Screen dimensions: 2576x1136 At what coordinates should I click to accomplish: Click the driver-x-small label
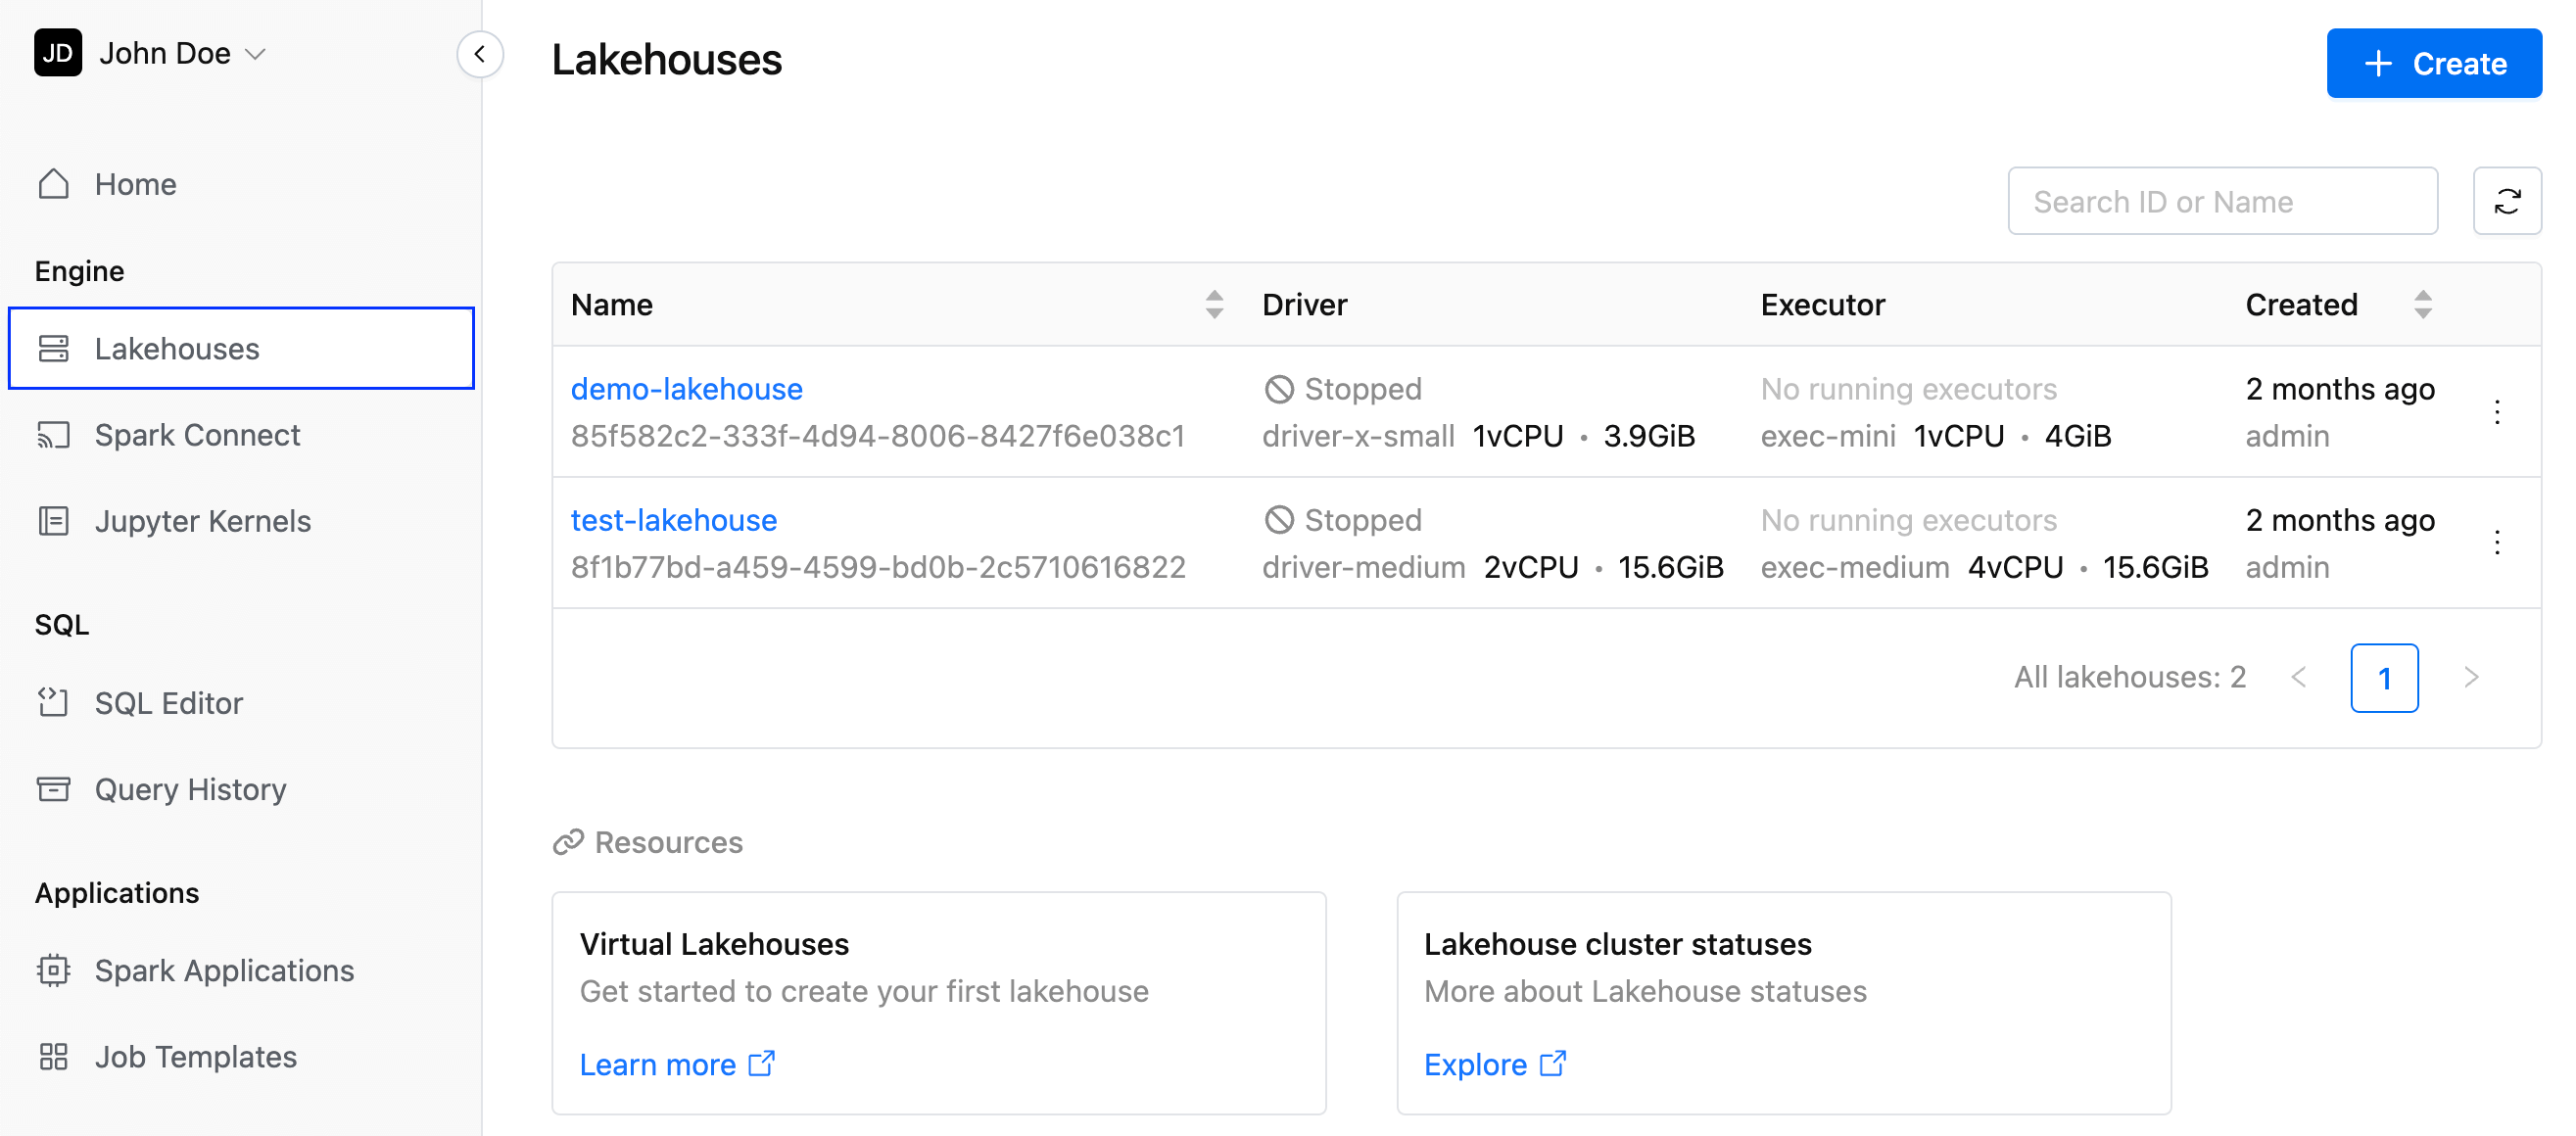[x=1357, y=435]
